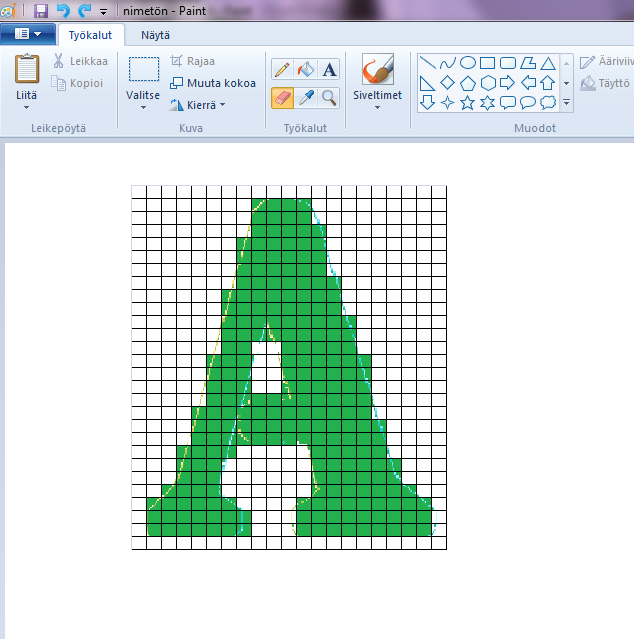Viewport: 634px width, 639px height.
Task: Open the Valitse selection dropdown arrow
Action: pyautogui.click(x=143, y=108)
